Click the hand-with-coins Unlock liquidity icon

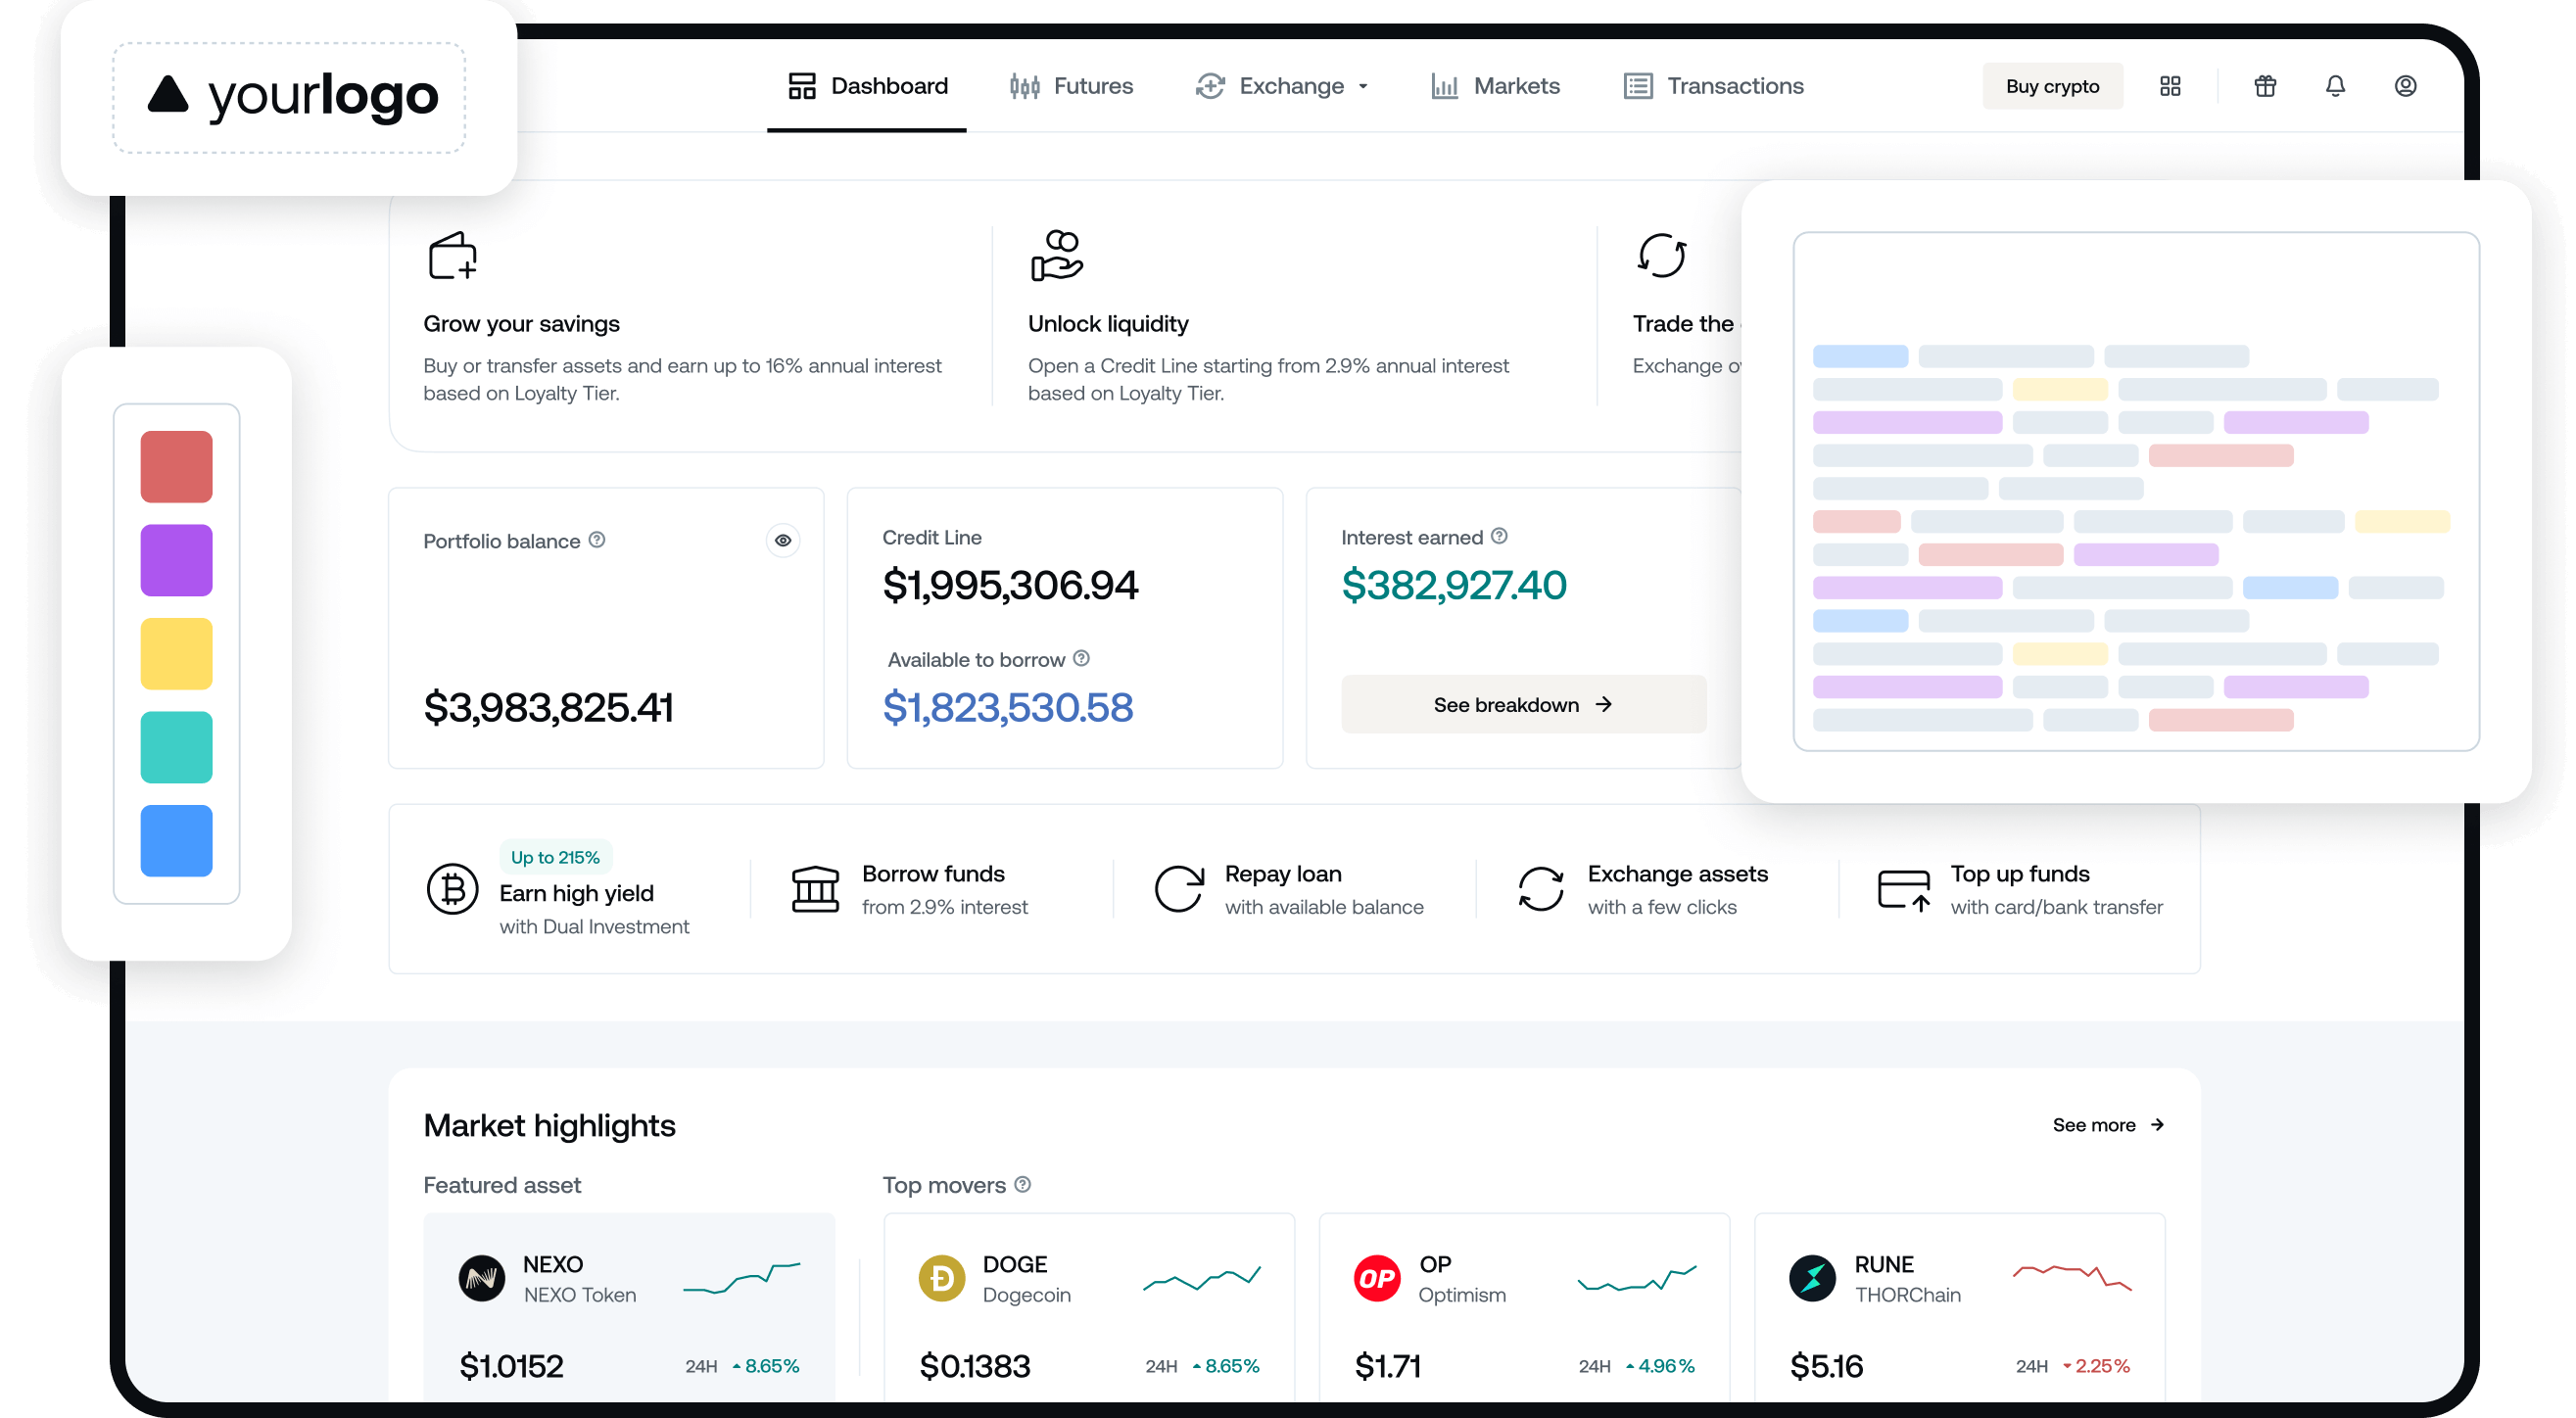(1056, 255)
